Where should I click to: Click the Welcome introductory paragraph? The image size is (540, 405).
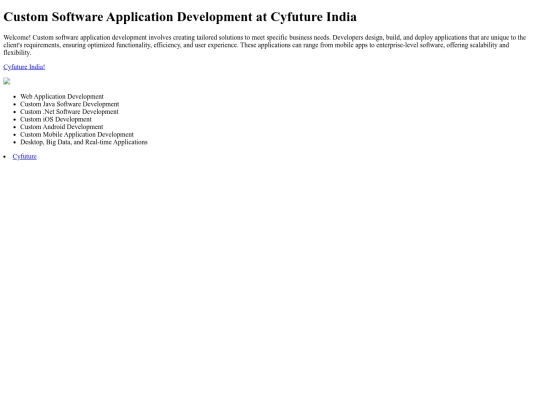(x=264, y=45)
